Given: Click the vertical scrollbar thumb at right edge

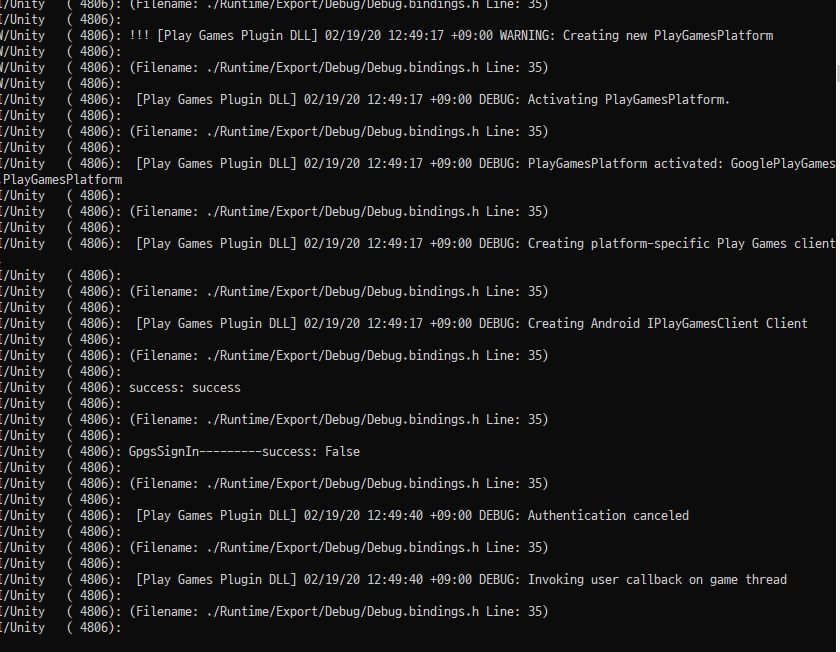Looking at the screenshot, I should pyautogui.click(x=838, y=72).
